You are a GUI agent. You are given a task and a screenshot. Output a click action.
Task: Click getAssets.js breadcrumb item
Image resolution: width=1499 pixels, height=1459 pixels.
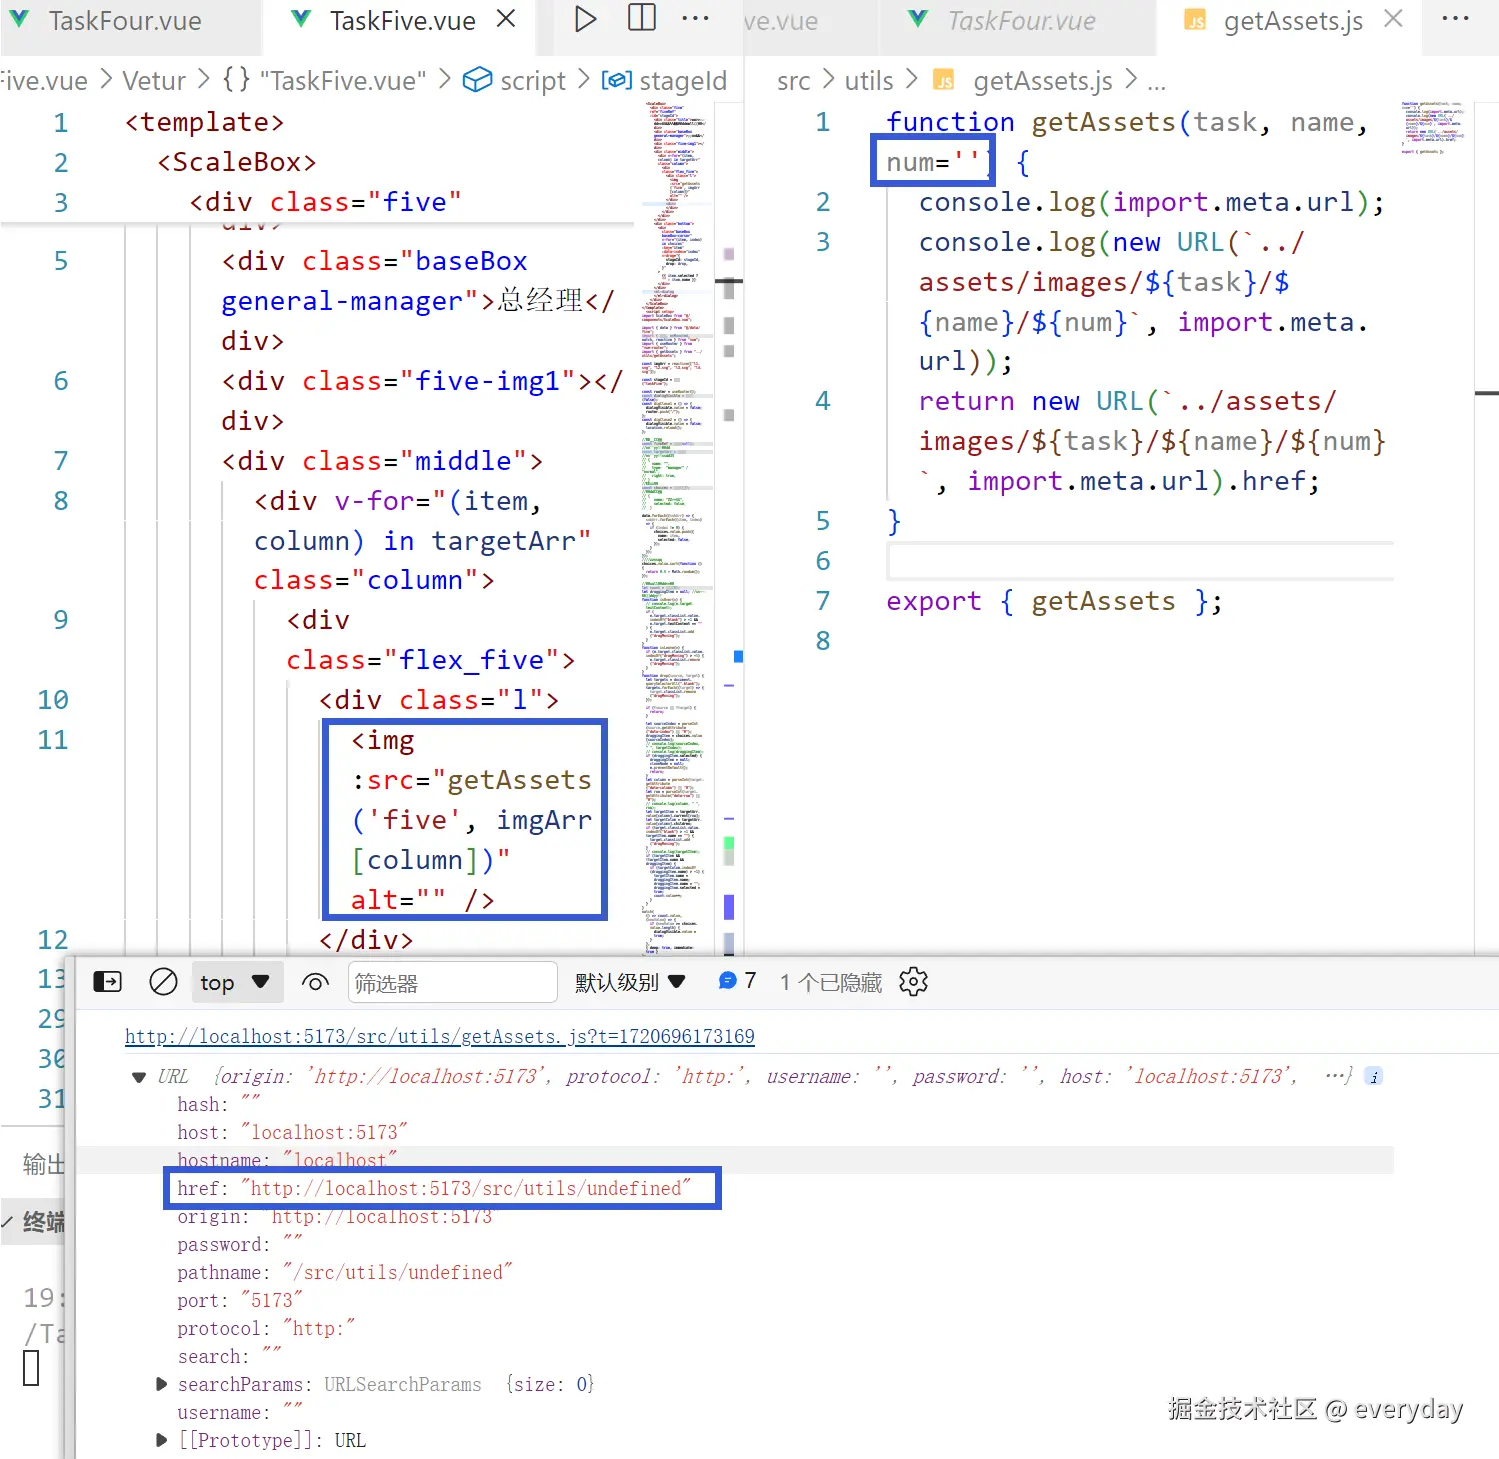pos(1022,81)
